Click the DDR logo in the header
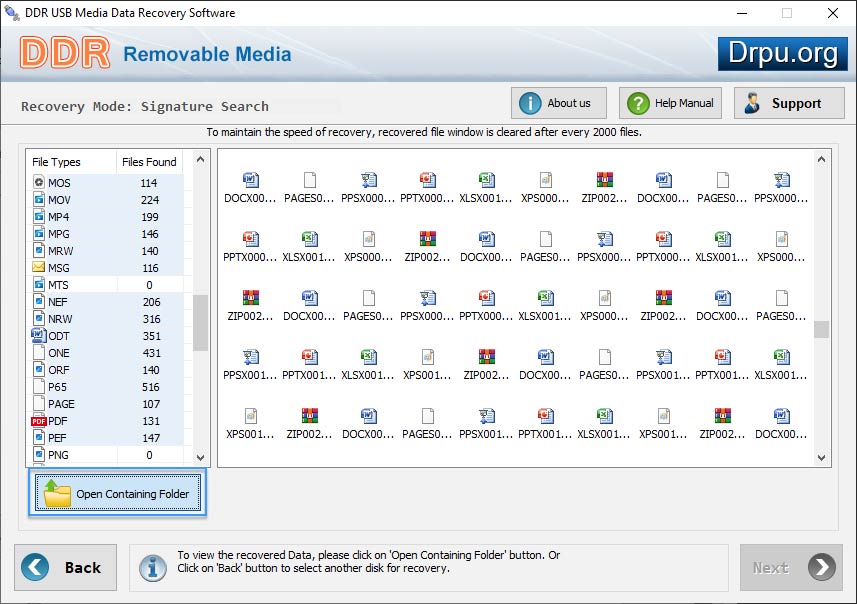Viewport: 857px width, 604px height. tap(64, 53)
